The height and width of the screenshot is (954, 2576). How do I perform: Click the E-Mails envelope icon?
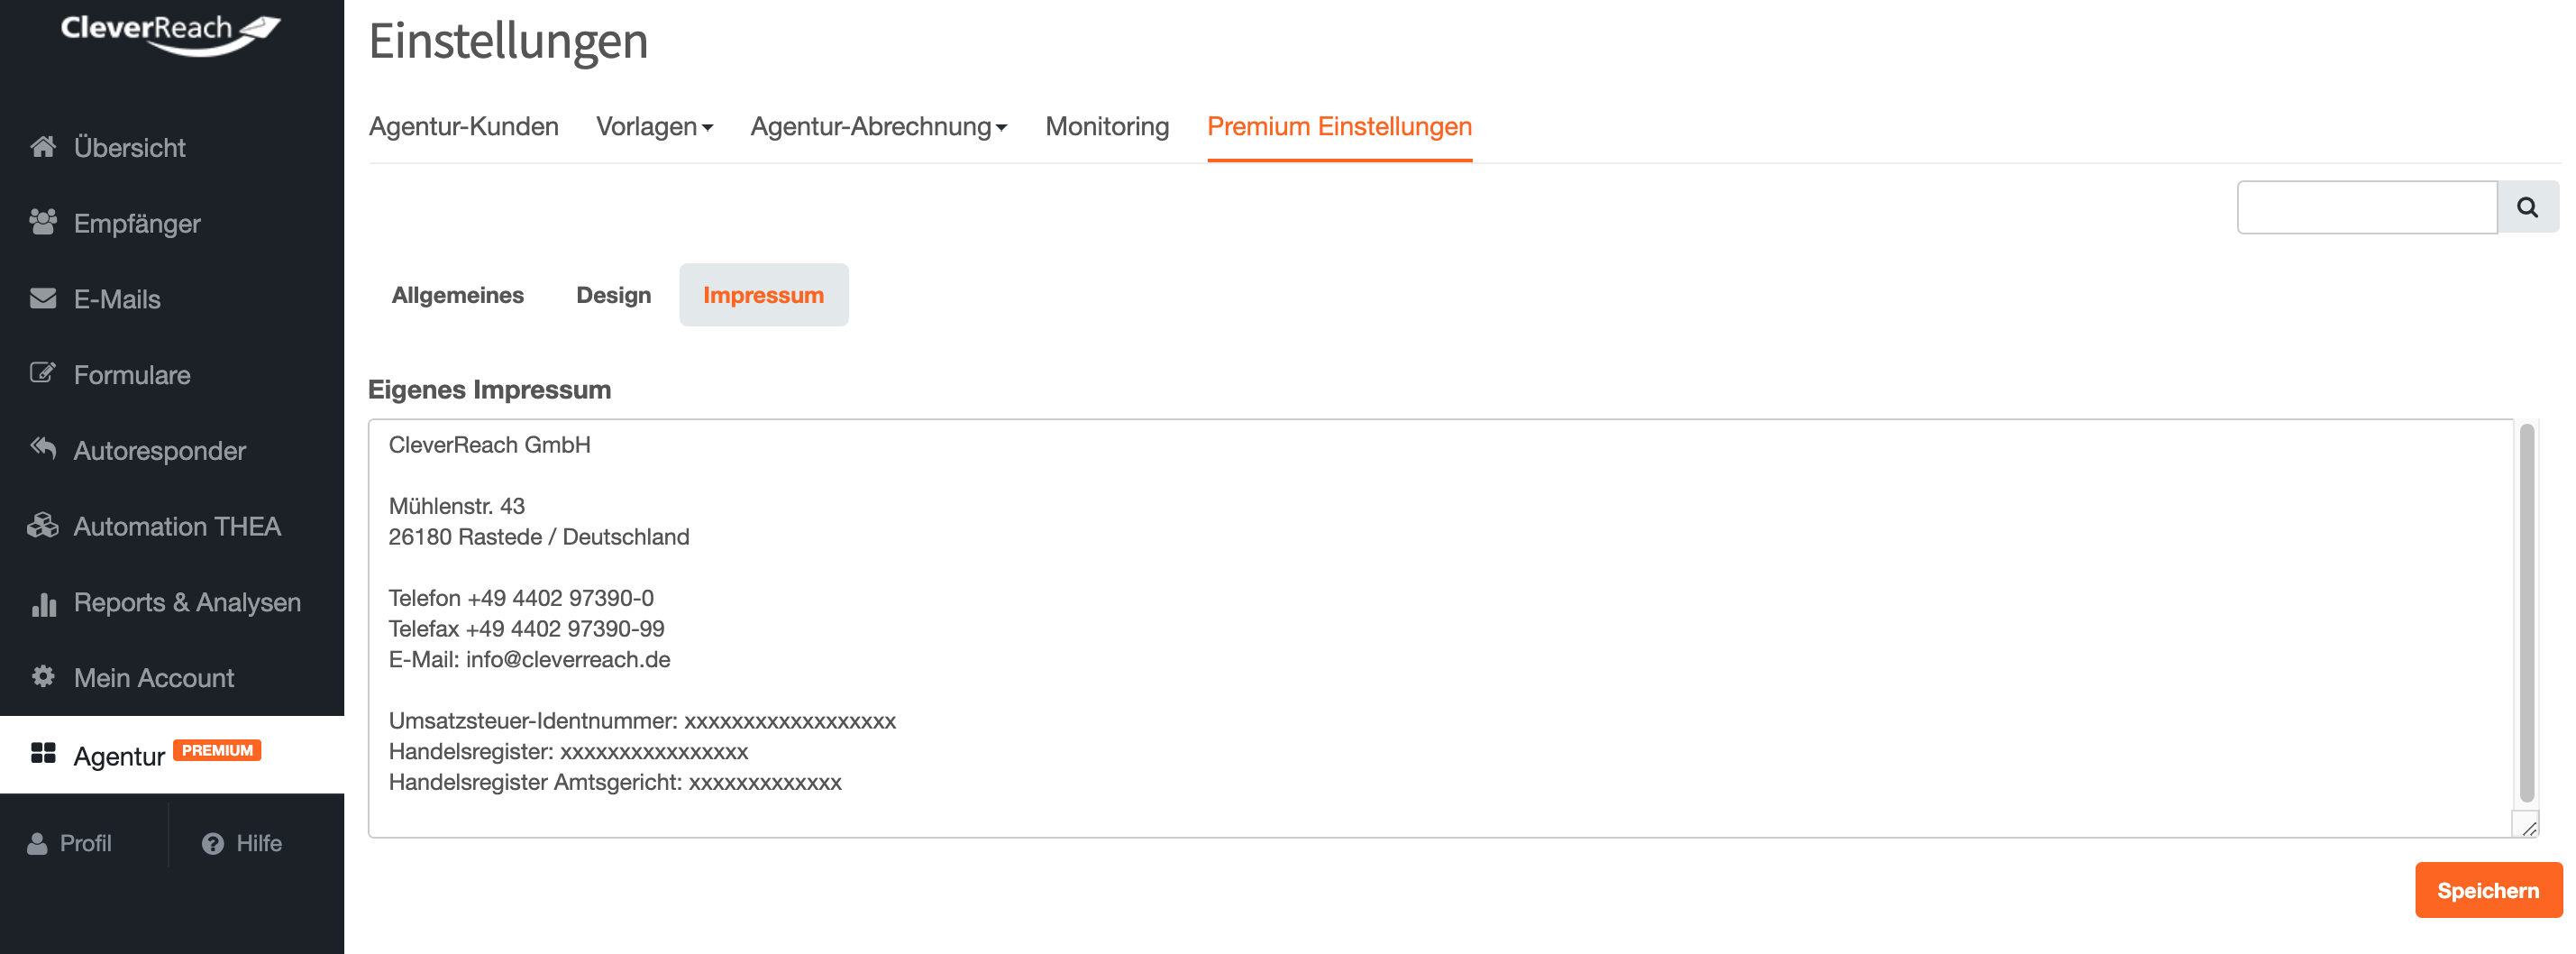tap(43, 298)
